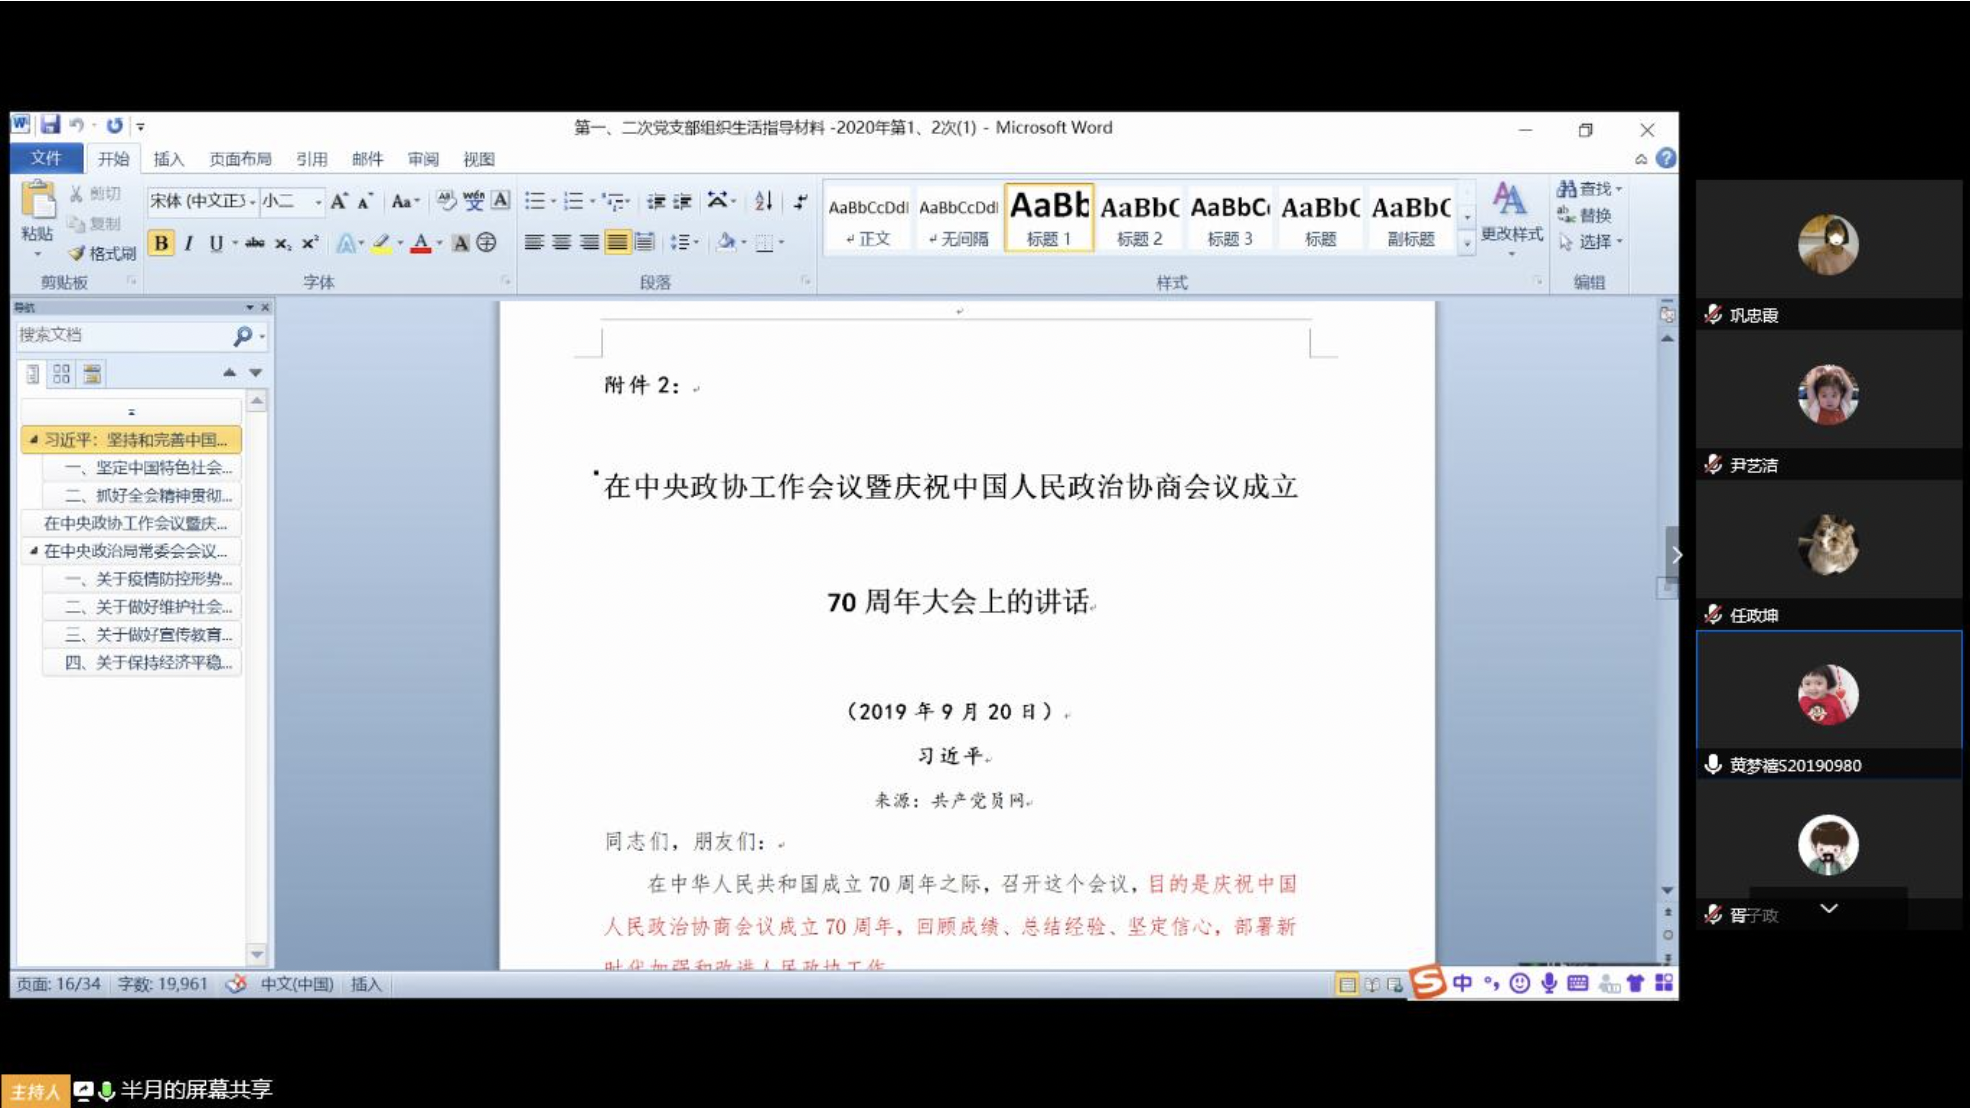Viewport: 1970px width, 1108px height.
Task: Click the Word help question mark icon
Action: pos(1665,158)
